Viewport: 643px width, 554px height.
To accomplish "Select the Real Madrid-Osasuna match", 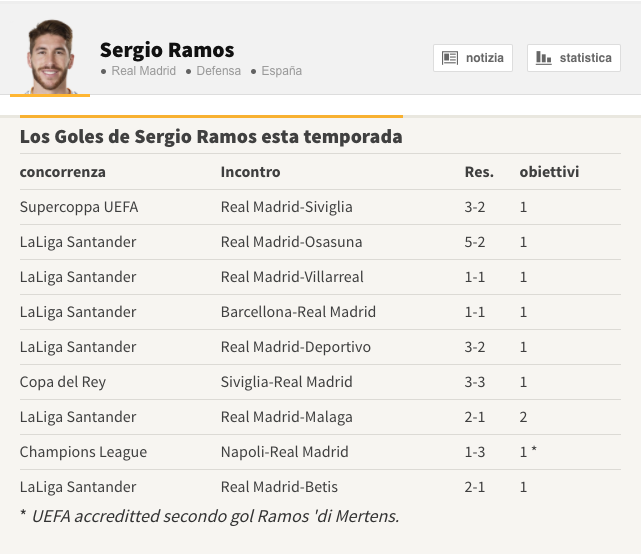I will click(x=291, y=242).
